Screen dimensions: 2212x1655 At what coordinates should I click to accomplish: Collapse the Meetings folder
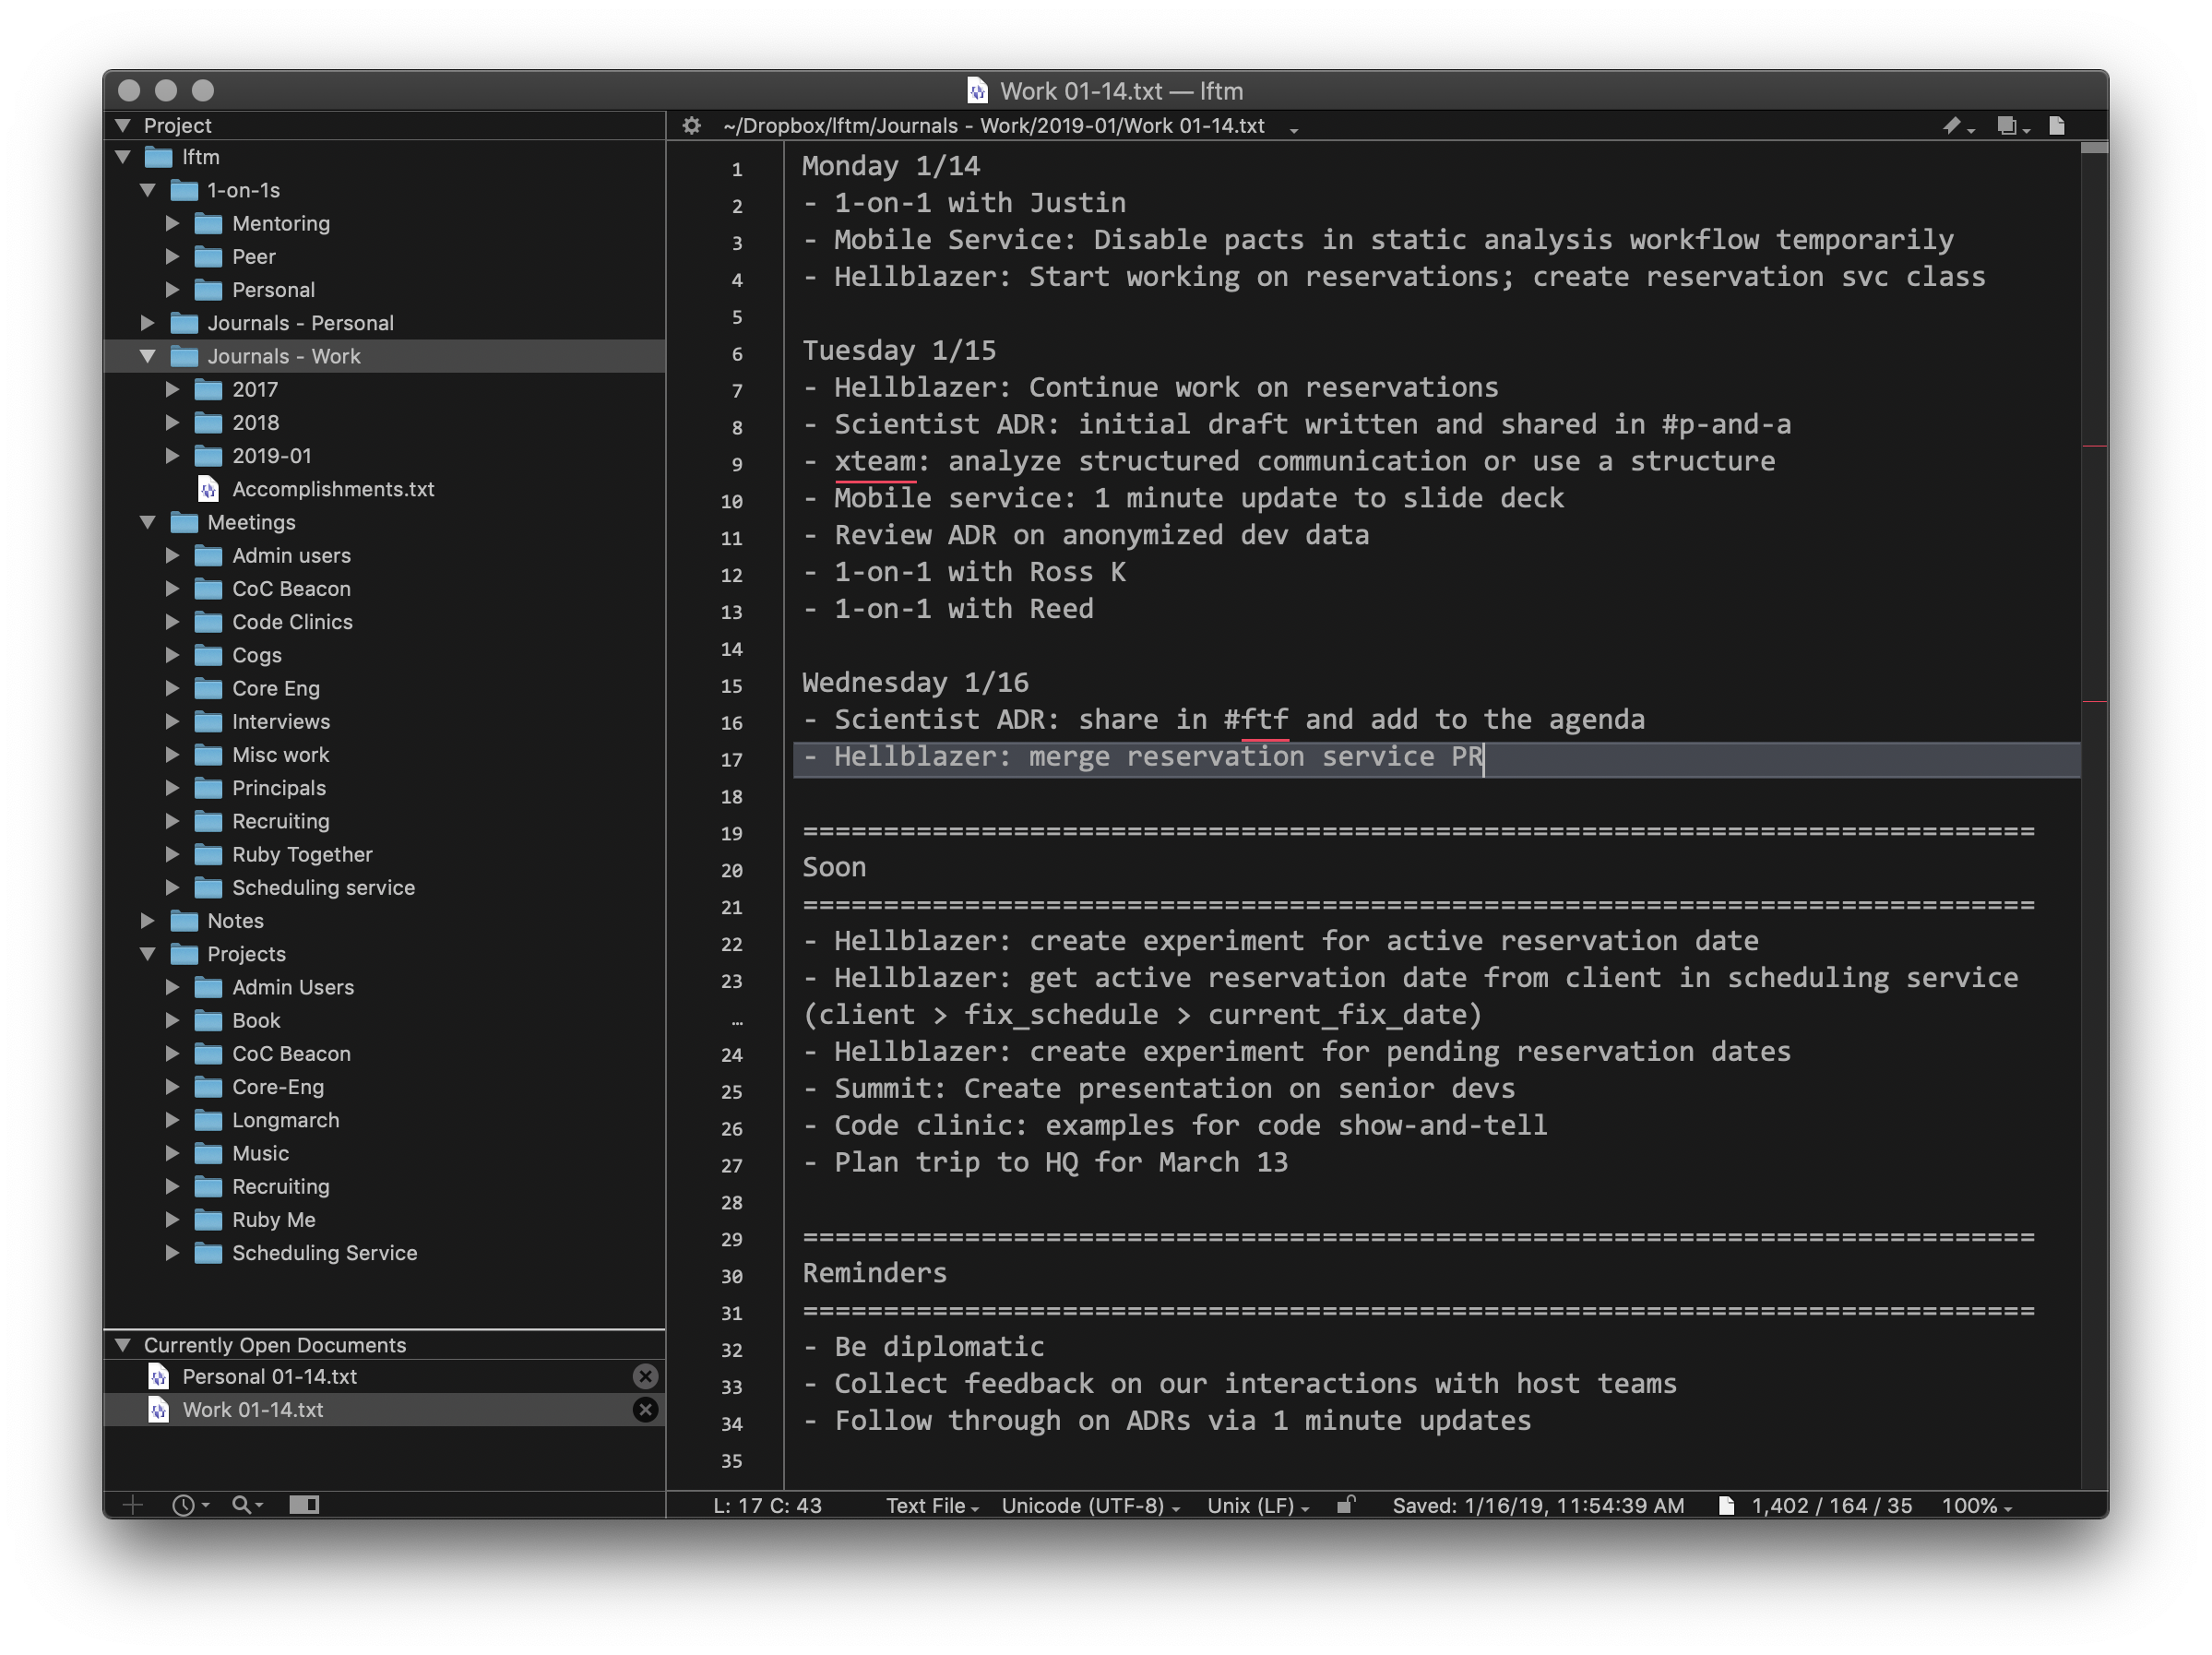point(148,522)
